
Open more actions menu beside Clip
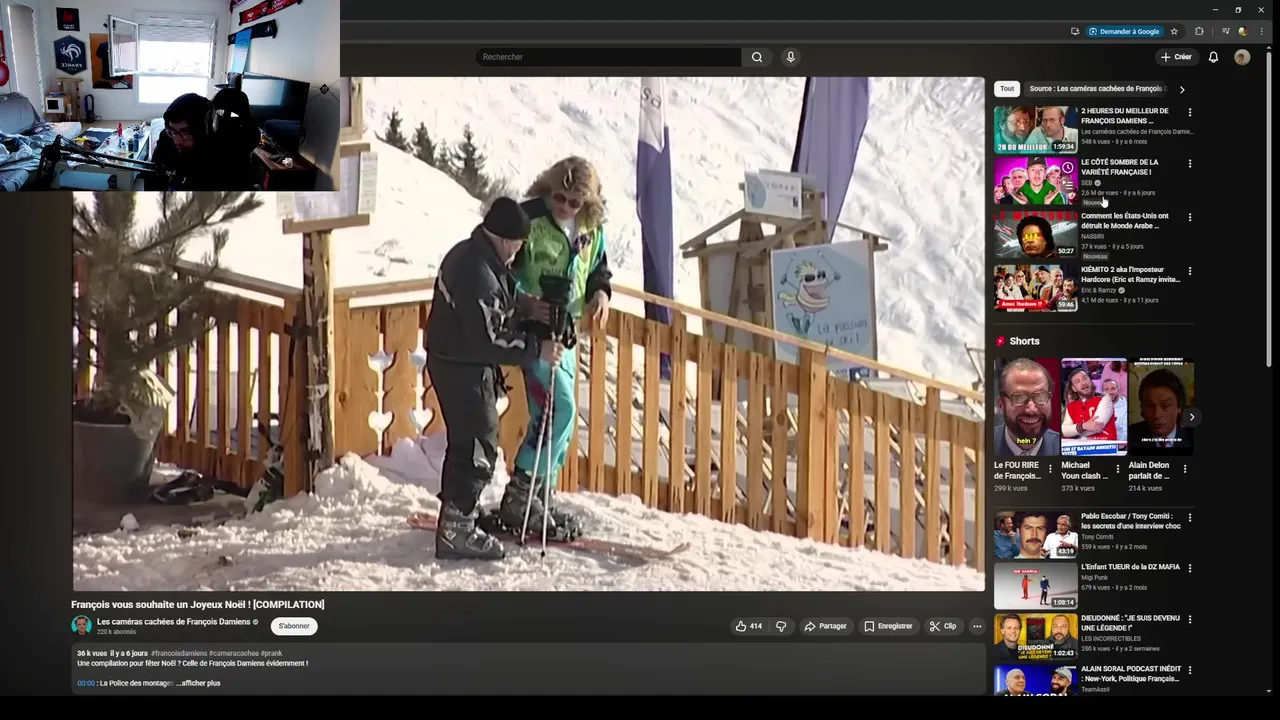[x=977, y=626]
